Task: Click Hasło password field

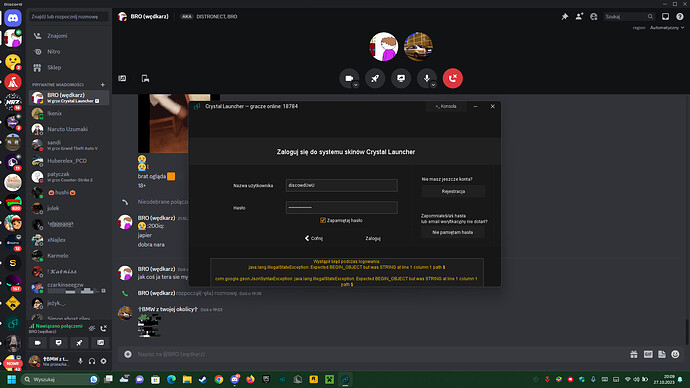Action: (341, 207)
